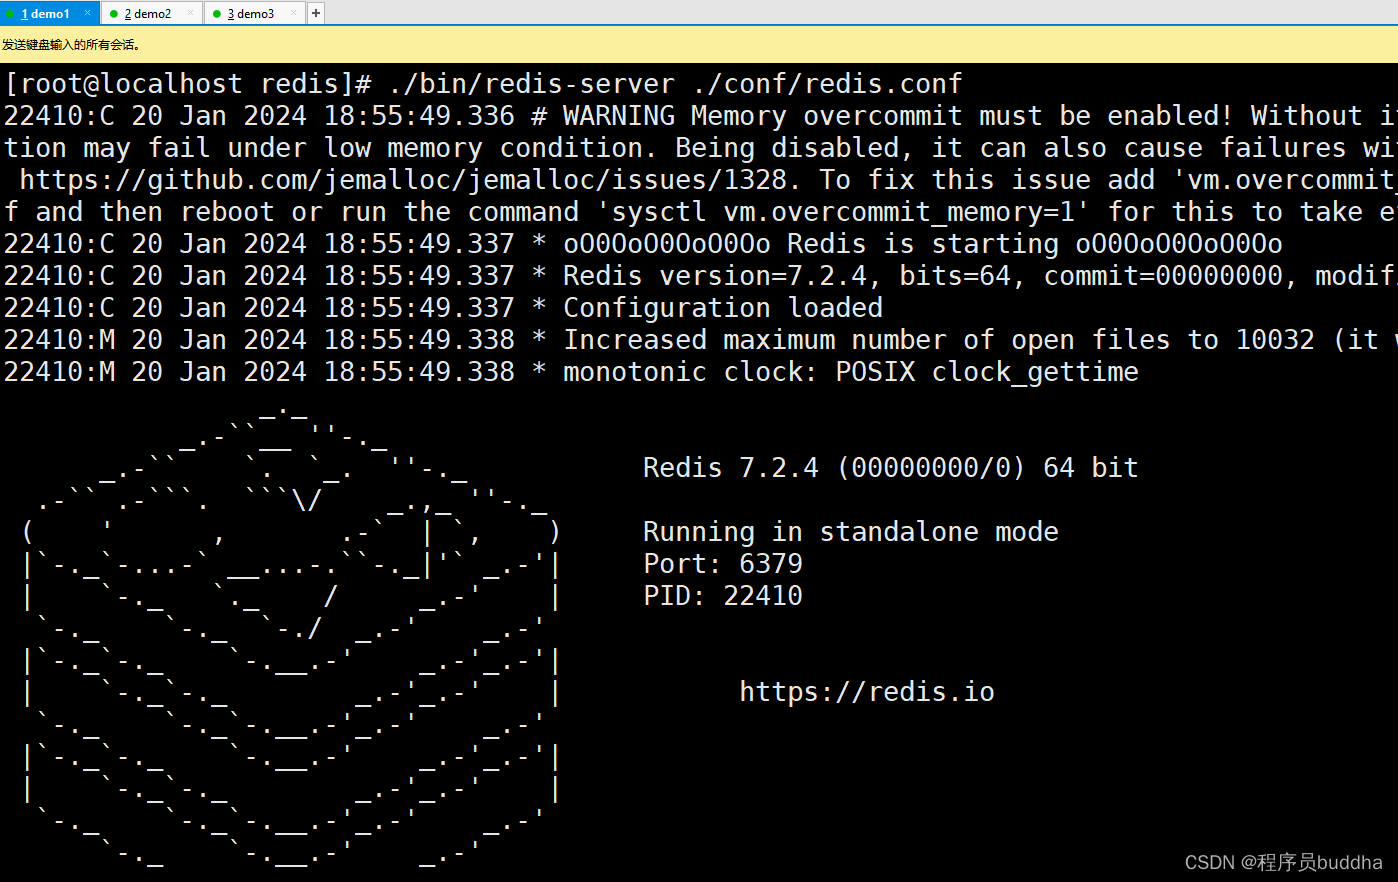
Task: Click 'tion may fail under low memory' line
Action: tap(699, 148)
